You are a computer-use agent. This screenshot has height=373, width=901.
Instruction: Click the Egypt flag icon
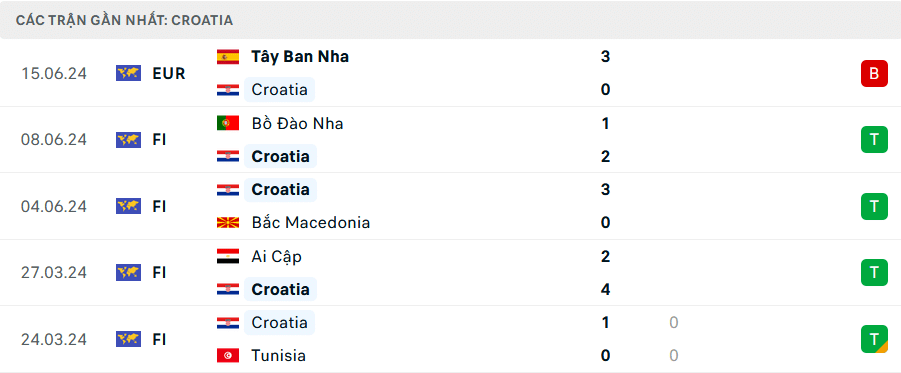(228, 256)
